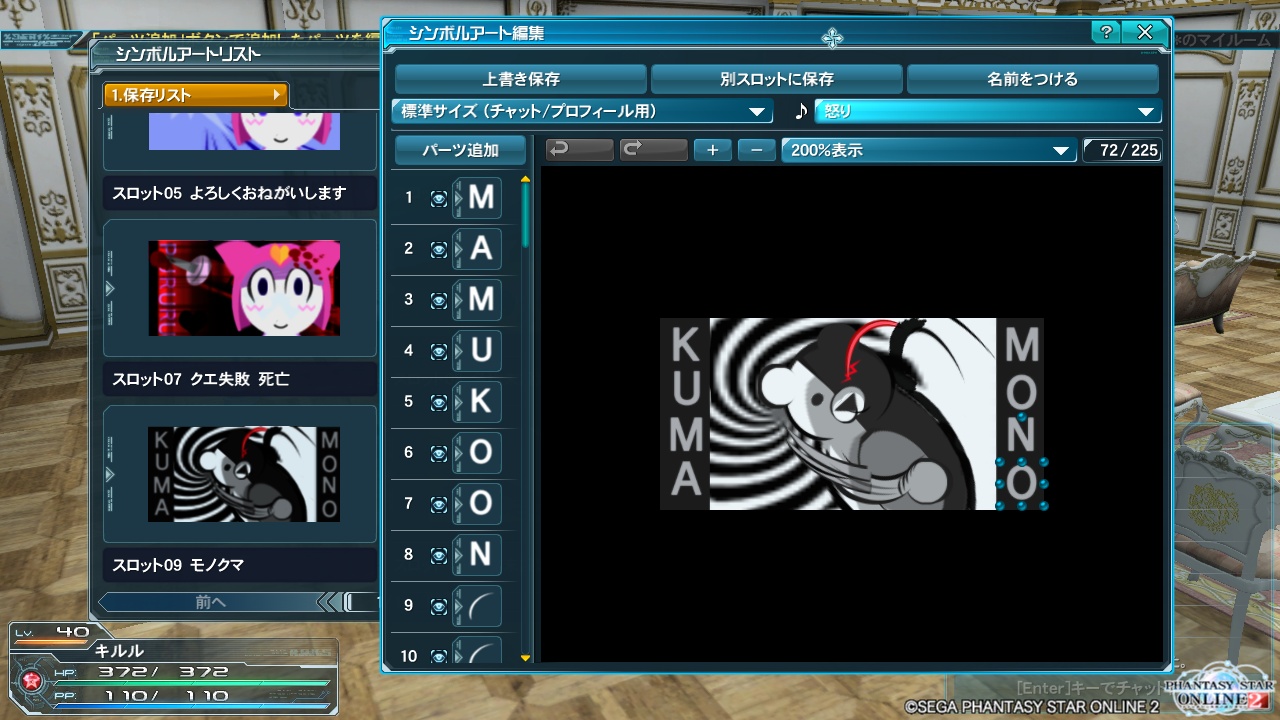Expand the arrow beside the モノクマ thumbnail
Screen dimensions: 1280x720
[x=110, y=474]
